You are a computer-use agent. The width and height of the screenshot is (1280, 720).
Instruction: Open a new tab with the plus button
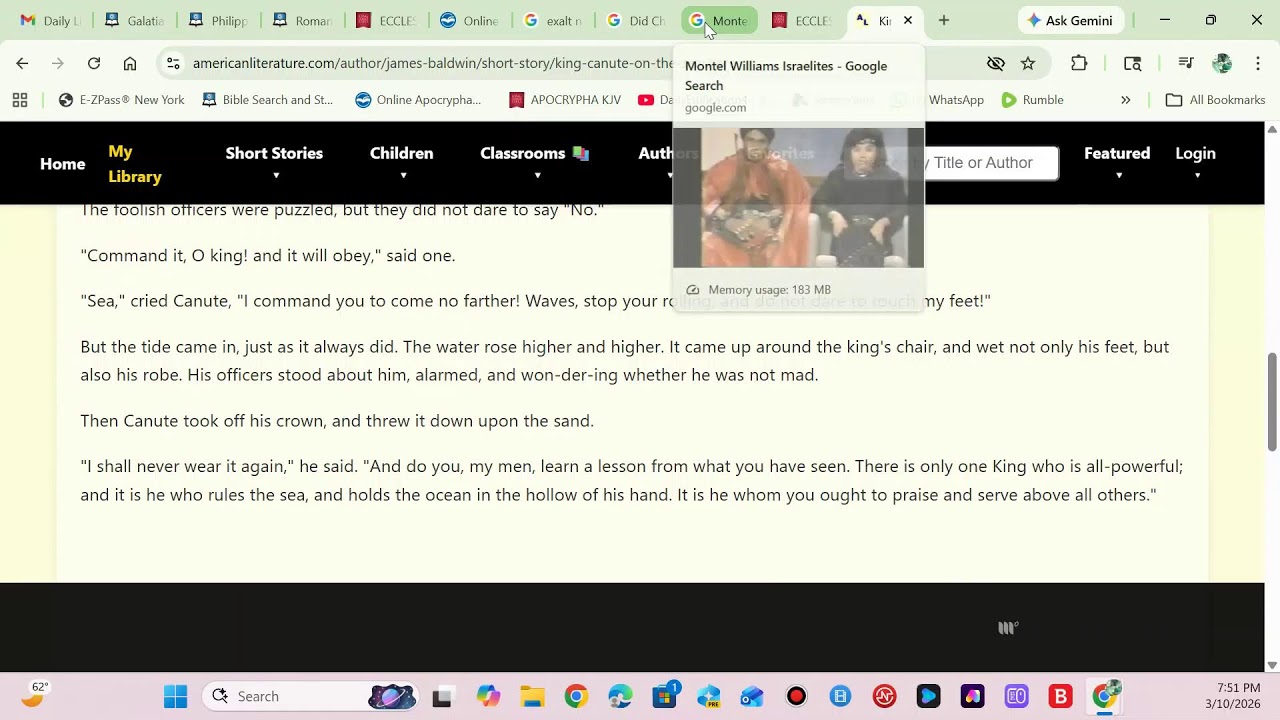[x=943, y=20]
